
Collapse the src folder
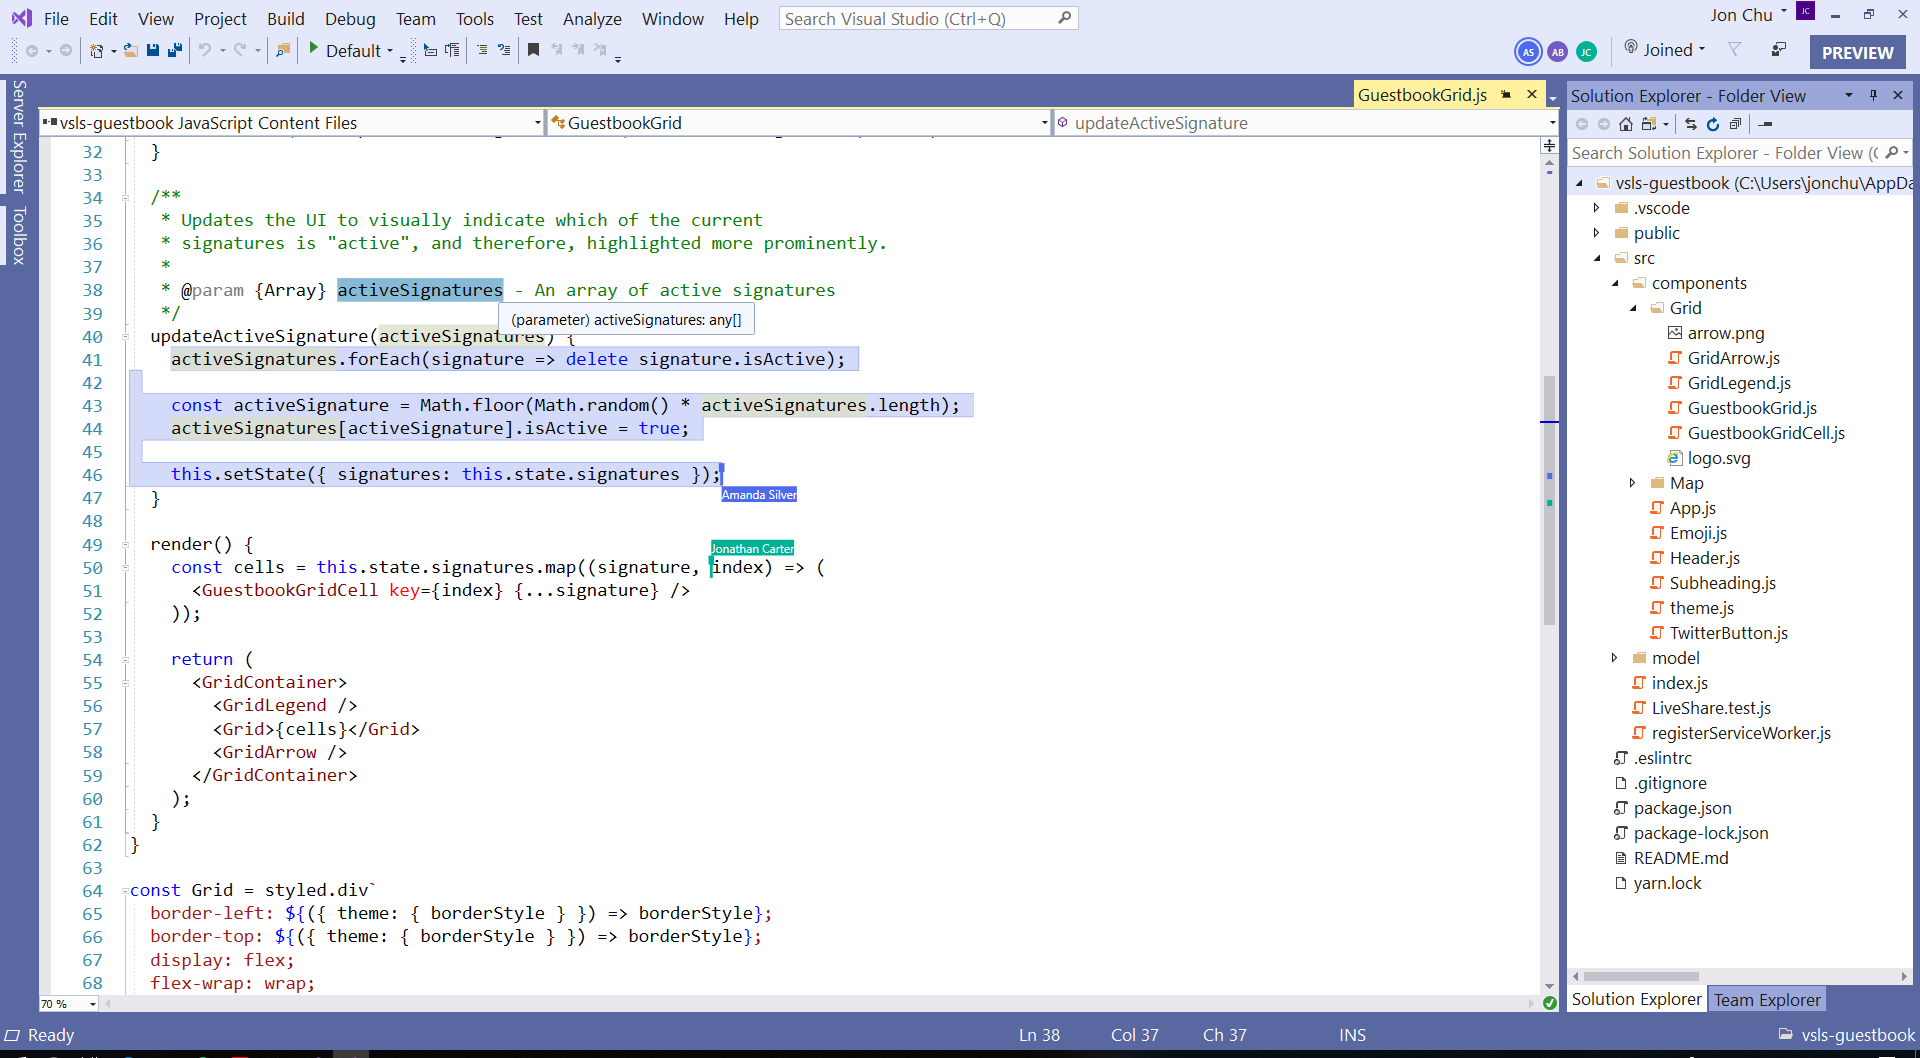(x=1597, y=258)
